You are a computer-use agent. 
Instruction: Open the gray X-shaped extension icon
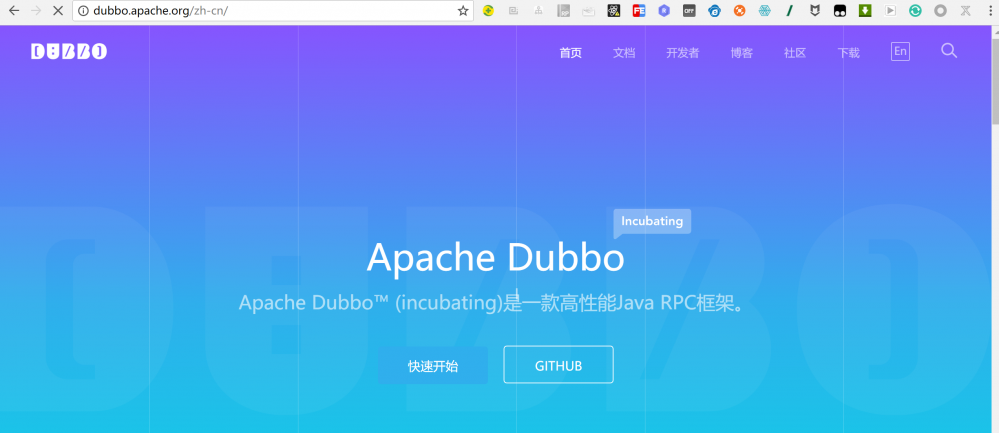coord(965,11)
